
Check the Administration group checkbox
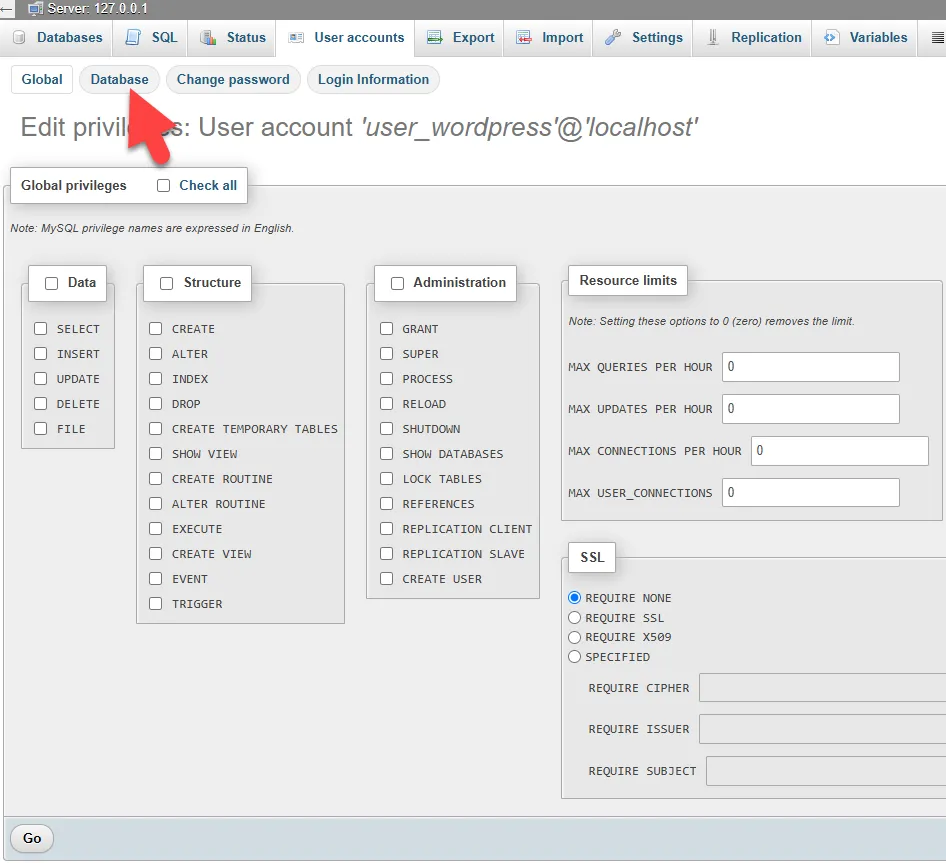click(x=397, y=284)
